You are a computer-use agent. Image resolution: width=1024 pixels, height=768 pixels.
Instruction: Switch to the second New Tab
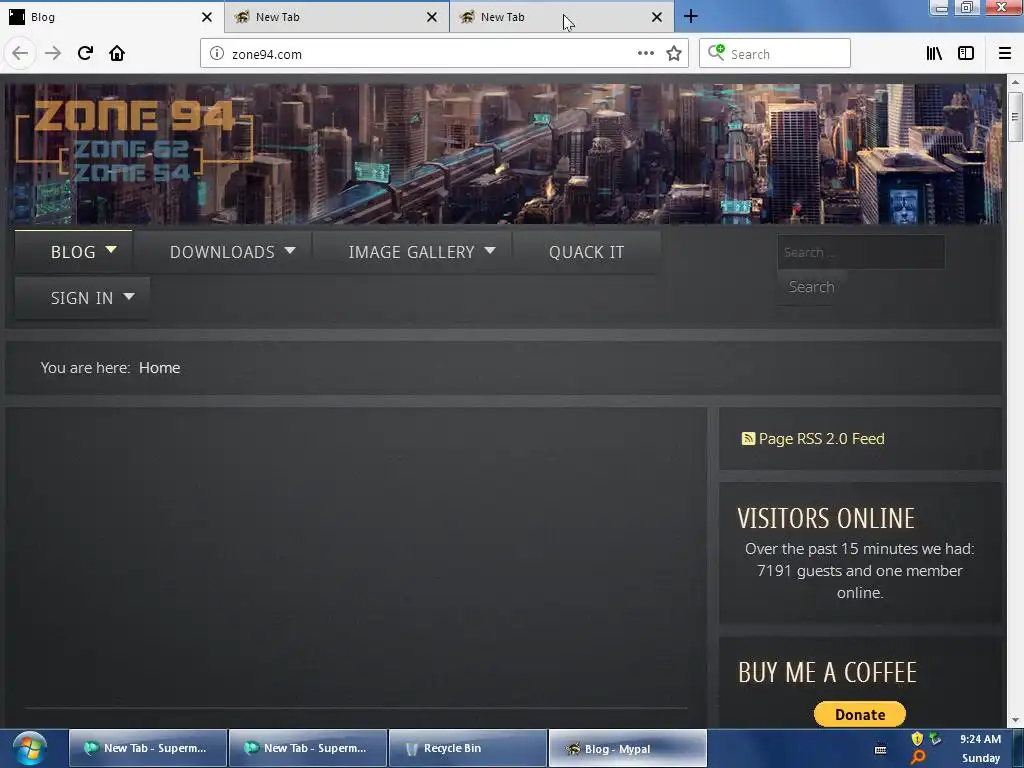pos(337,17)
